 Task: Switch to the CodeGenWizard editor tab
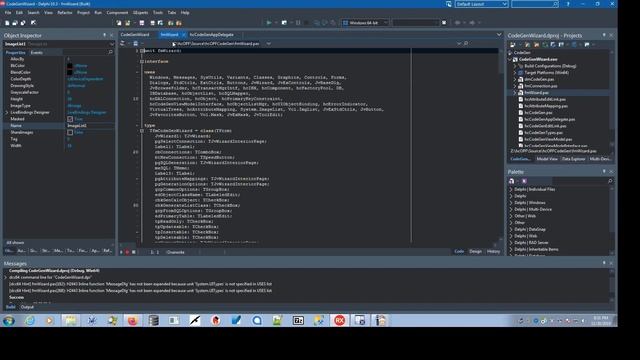coord(135,35)
